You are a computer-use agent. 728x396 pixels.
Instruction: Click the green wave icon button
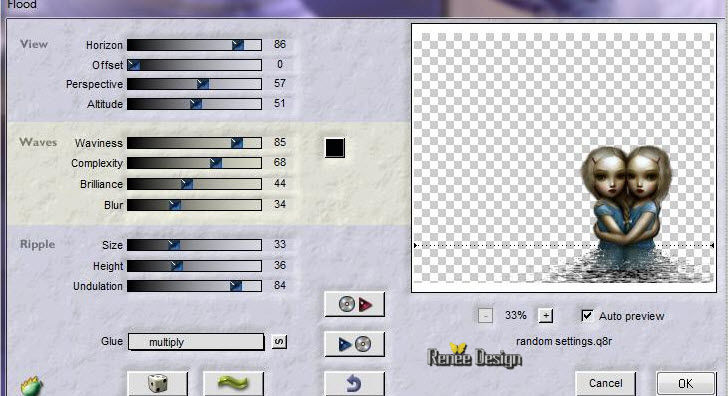point(233,383)
